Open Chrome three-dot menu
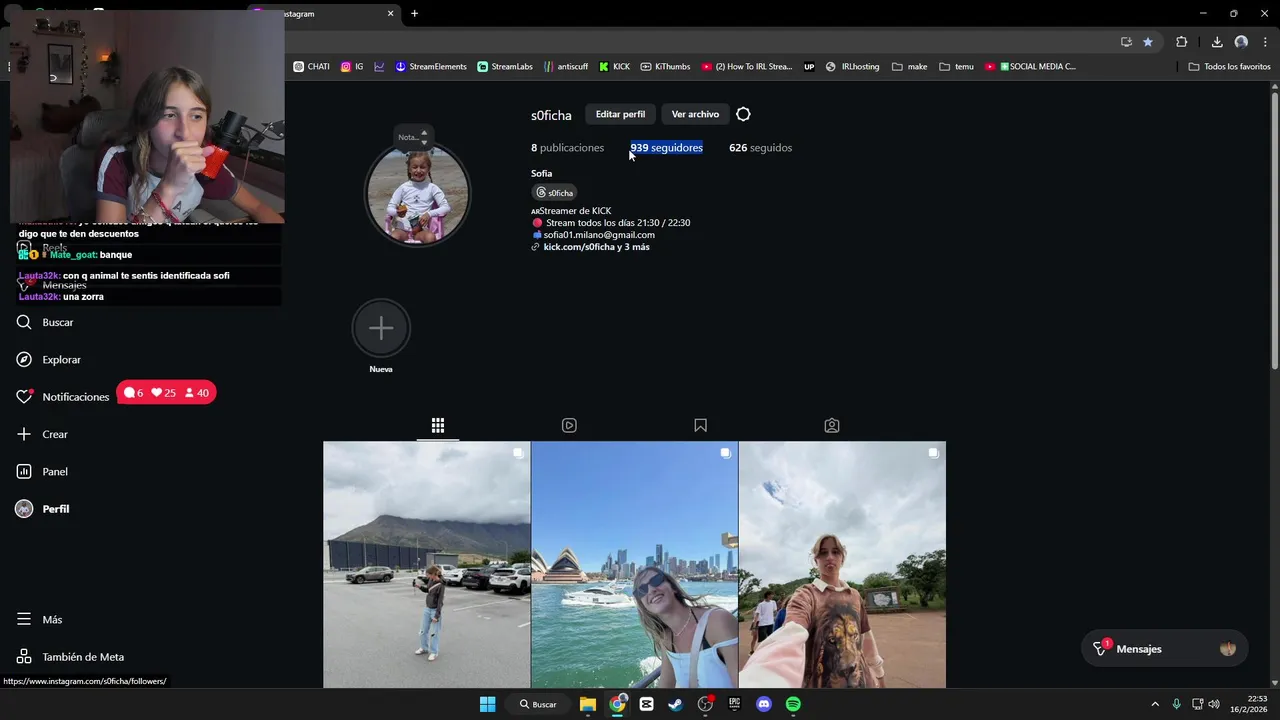The image size is (1280, 720). coord(1265,42)
